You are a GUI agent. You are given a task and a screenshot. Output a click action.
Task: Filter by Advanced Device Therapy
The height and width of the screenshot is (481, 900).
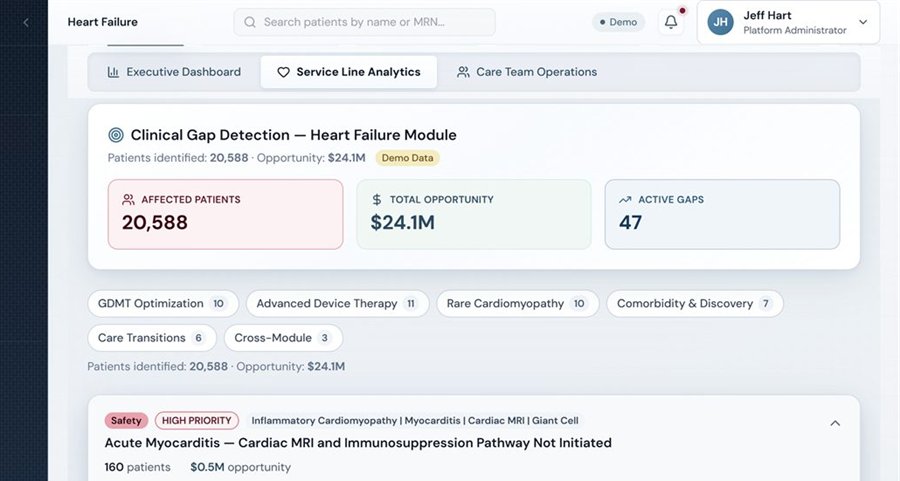click(338, 304)
